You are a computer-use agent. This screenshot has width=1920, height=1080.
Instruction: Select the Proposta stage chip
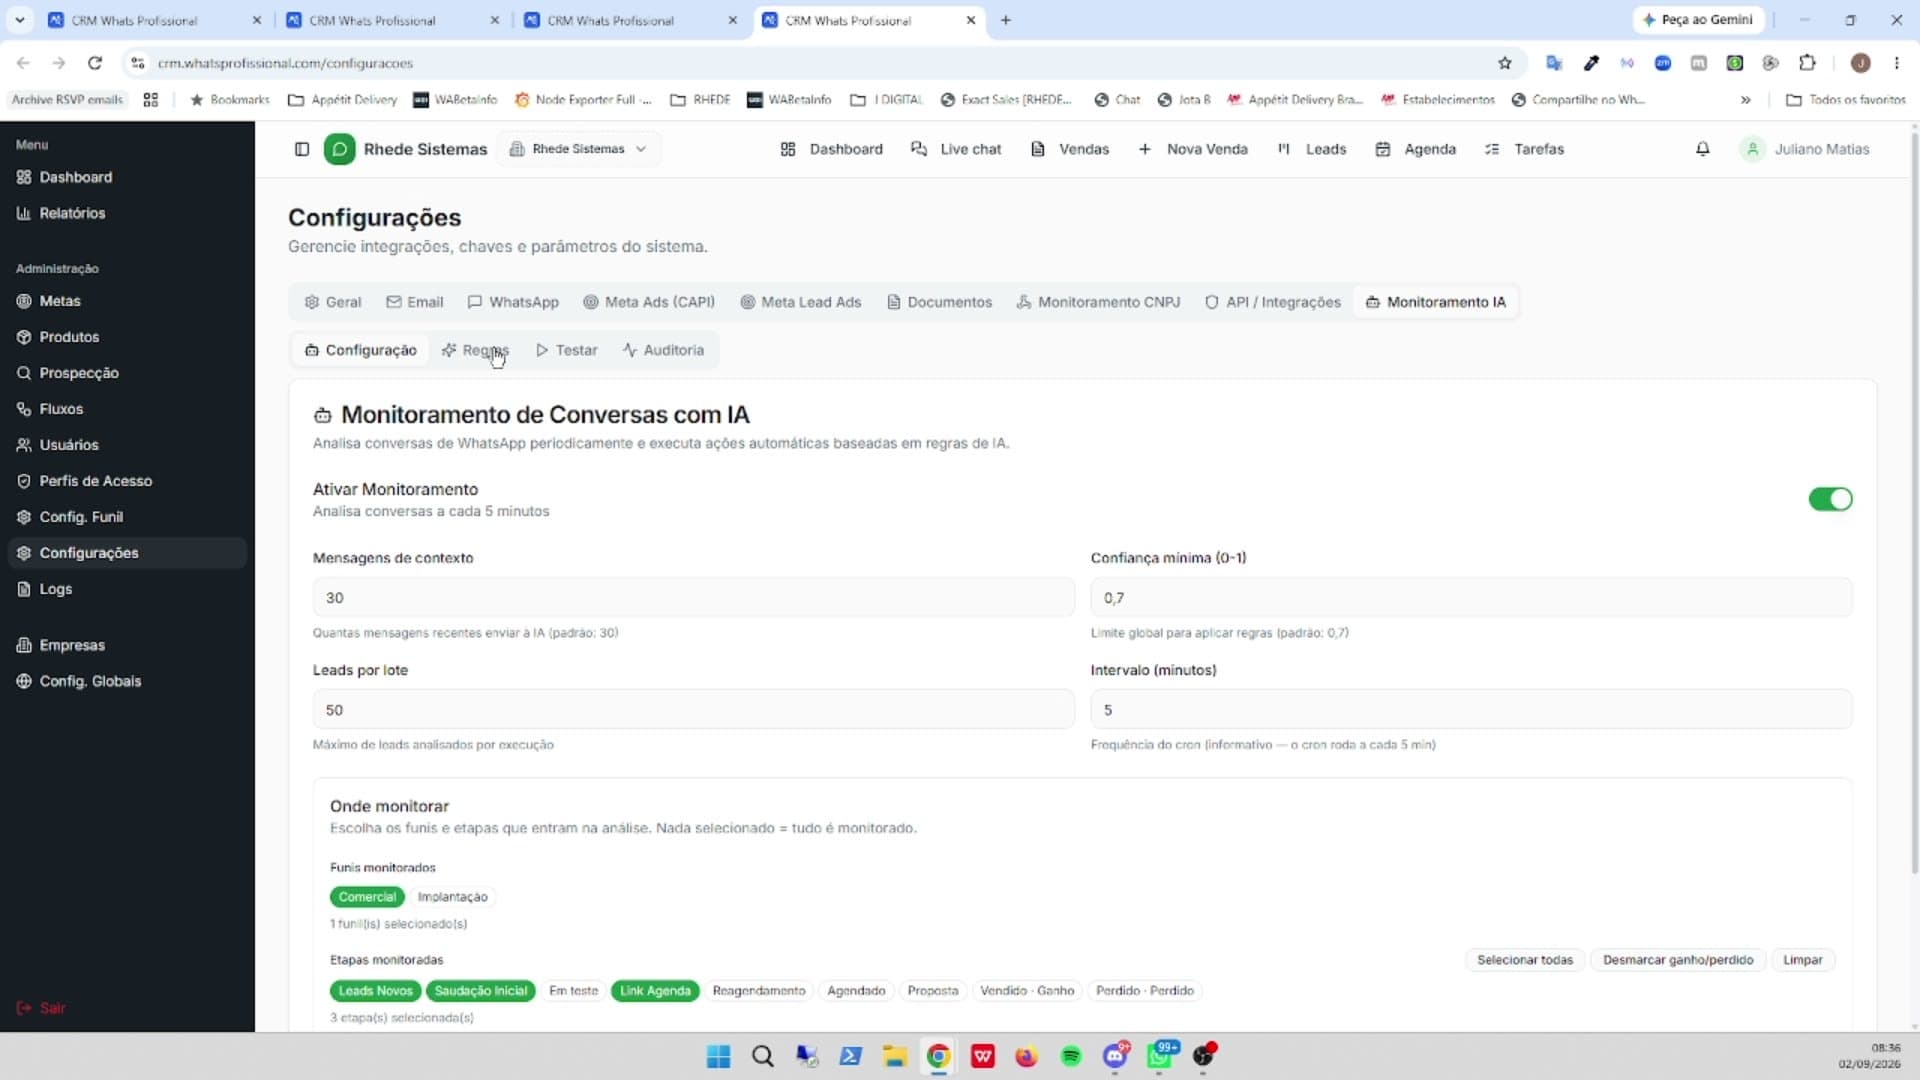coord(932,991)
